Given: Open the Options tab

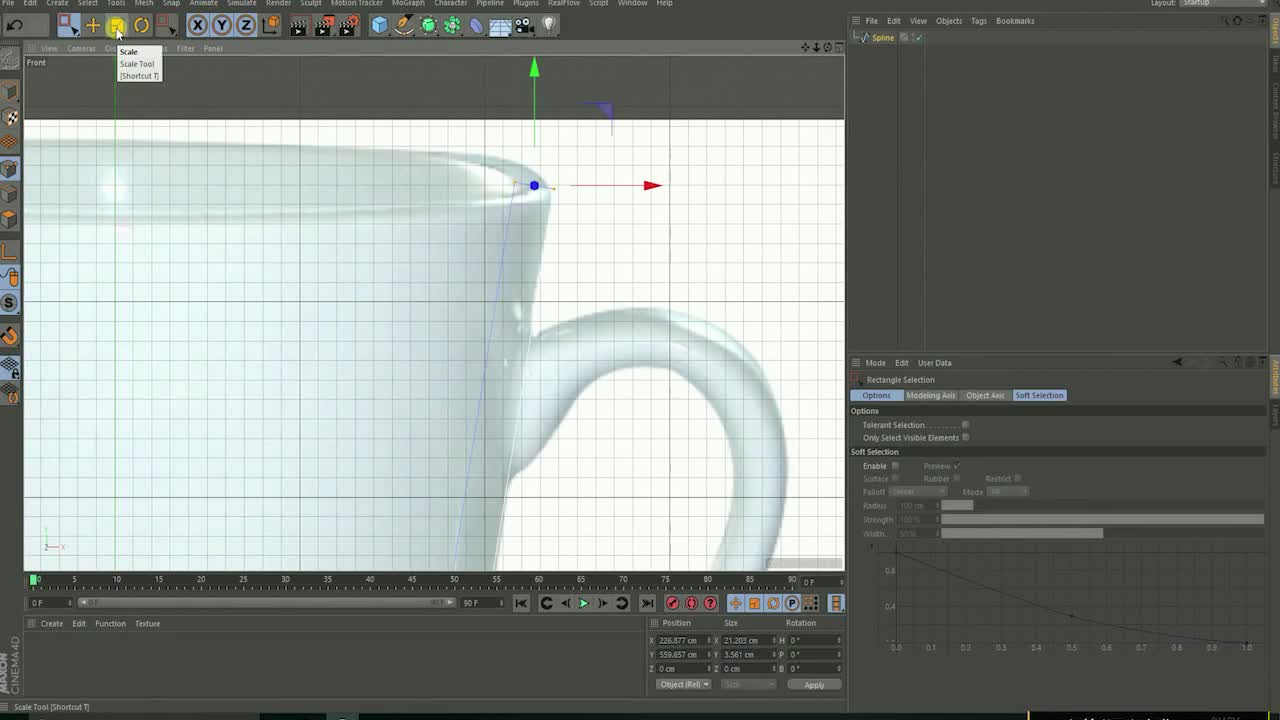Looking at the screenshot, I should [876, 395].
